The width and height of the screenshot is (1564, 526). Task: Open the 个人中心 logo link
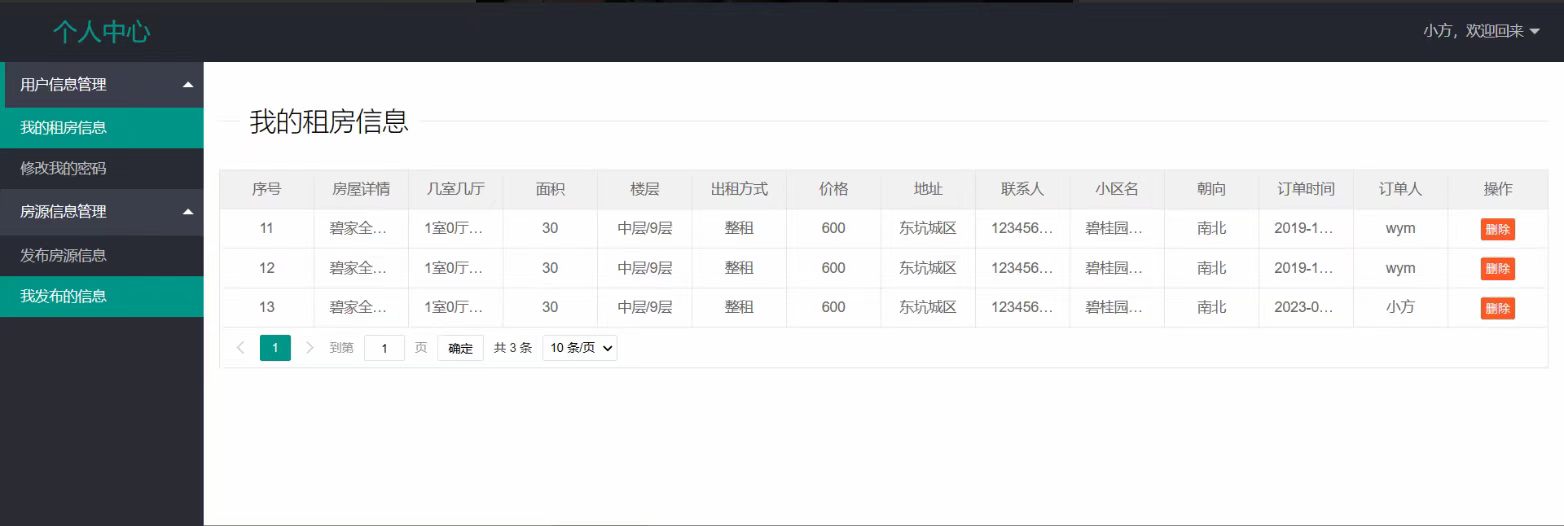point(102,32)
